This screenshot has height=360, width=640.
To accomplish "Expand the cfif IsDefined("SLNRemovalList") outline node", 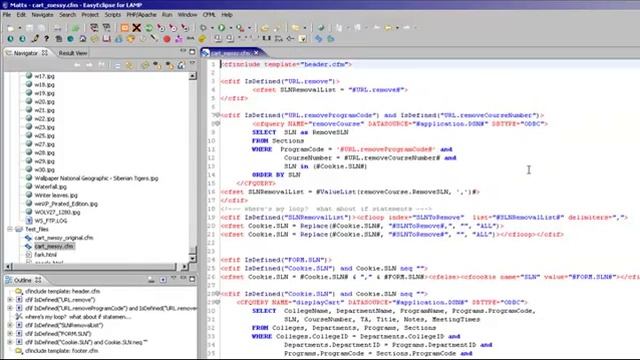I will [x=10, y=325].
